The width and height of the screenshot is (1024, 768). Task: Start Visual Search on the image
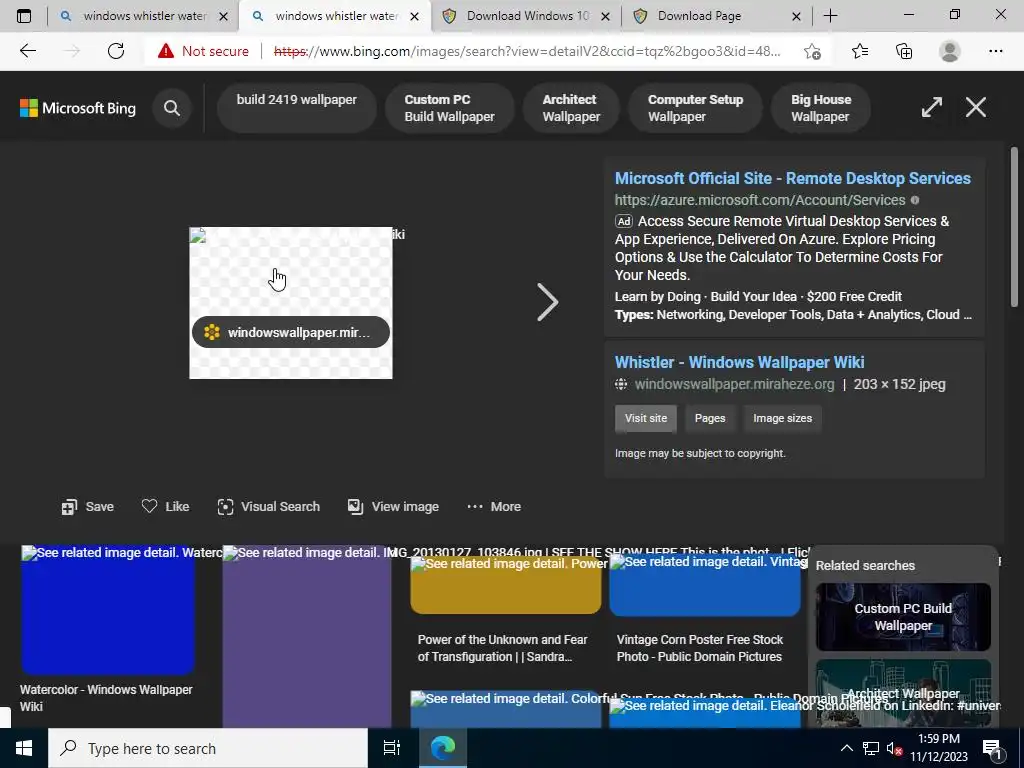[x=268, y=507]
